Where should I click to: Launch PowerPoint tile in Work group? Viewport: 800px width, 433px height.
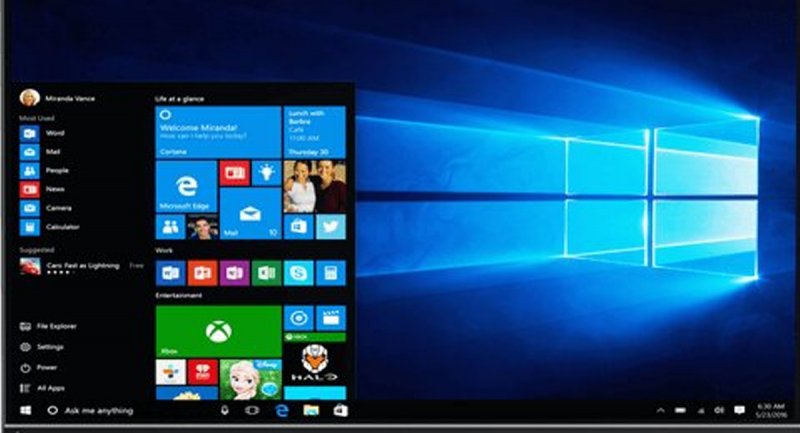click(203, 273)
